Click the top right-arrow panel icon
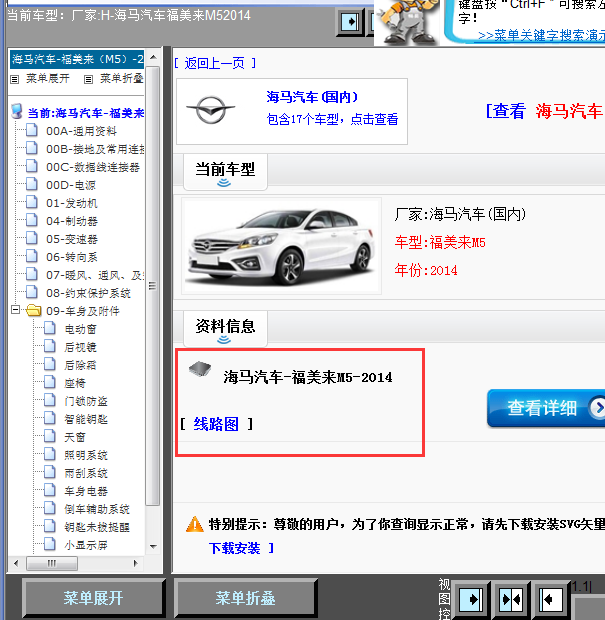The width and height of the screenshot is (605, 620). [350, 21]
